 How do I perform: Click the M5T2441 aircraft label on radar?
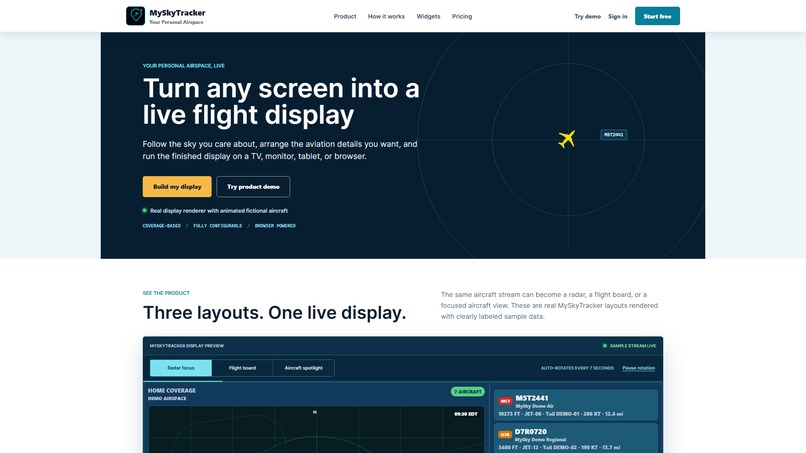[614, 135]
